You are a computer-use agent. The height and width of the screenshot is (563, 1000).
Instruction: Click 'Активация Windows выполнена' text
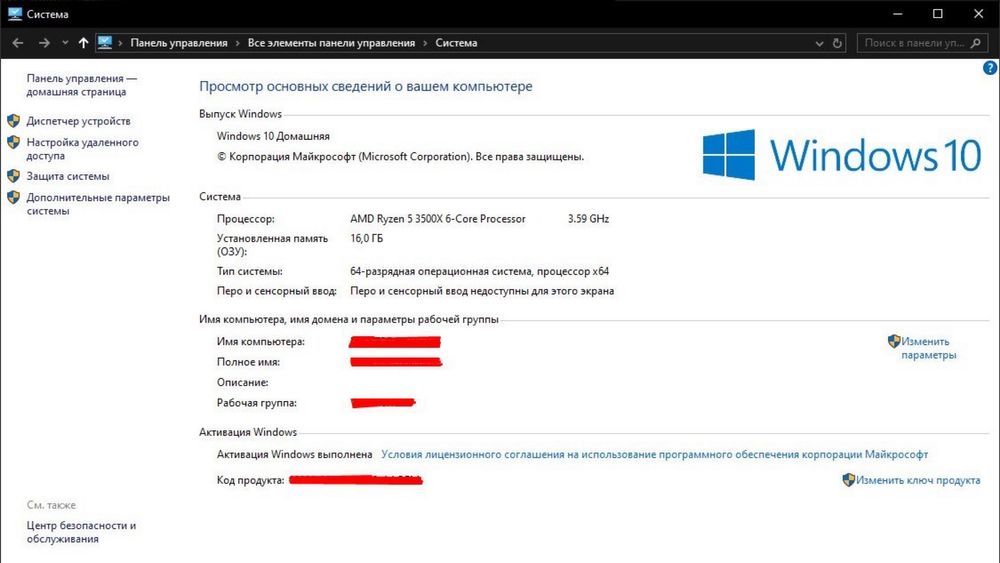(x=294, y=454)
